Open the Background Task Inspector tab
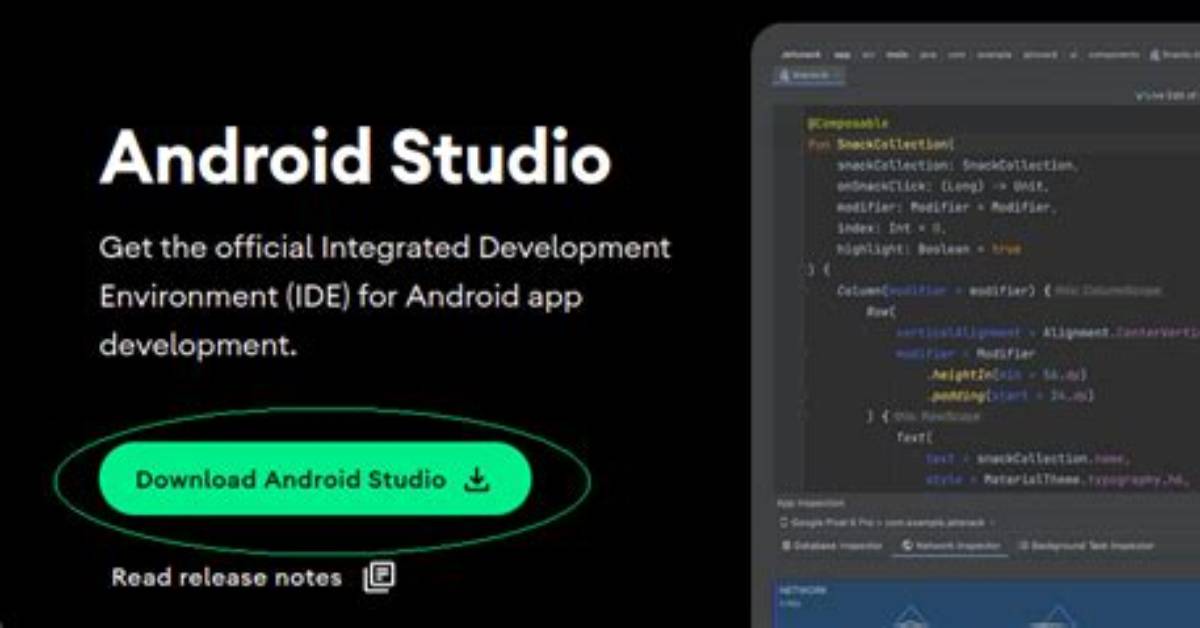The image size is (1200, 628). click(1087, 546)
